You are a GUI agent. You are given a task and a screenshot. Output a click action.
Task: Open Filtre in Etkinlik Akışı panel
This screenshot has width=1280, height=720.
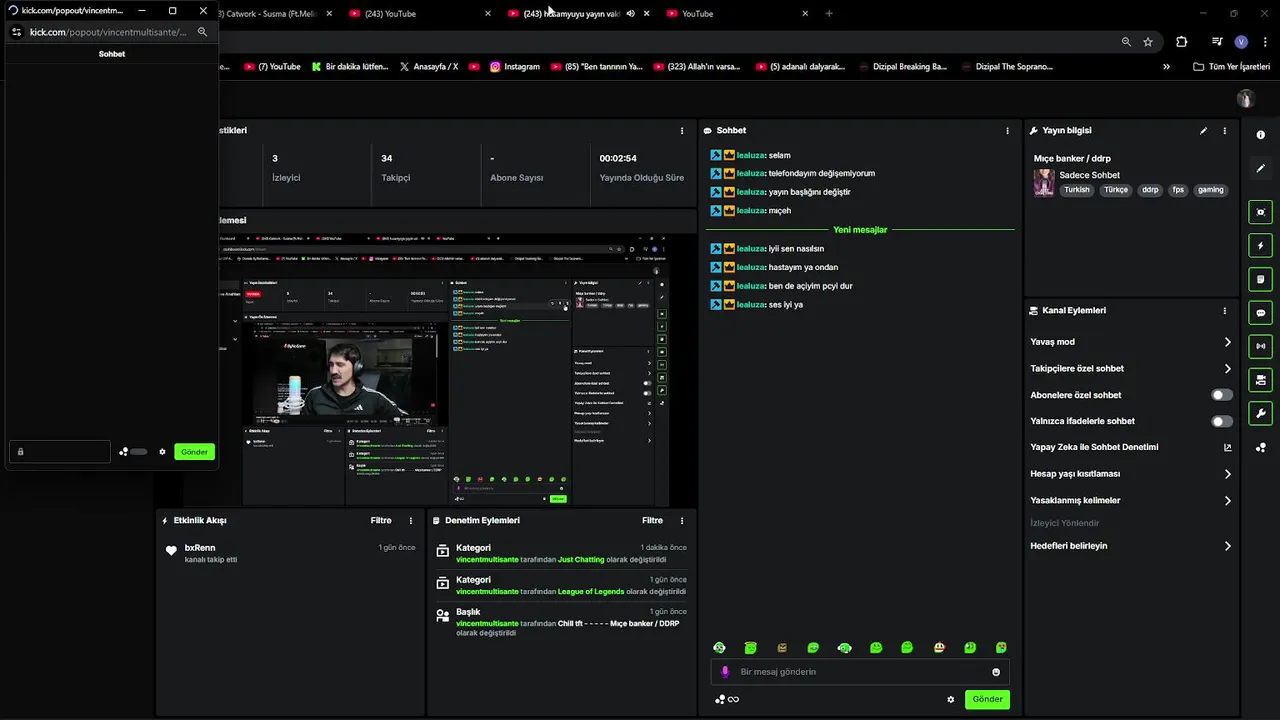pyautogui.click(x=381, y=521)
